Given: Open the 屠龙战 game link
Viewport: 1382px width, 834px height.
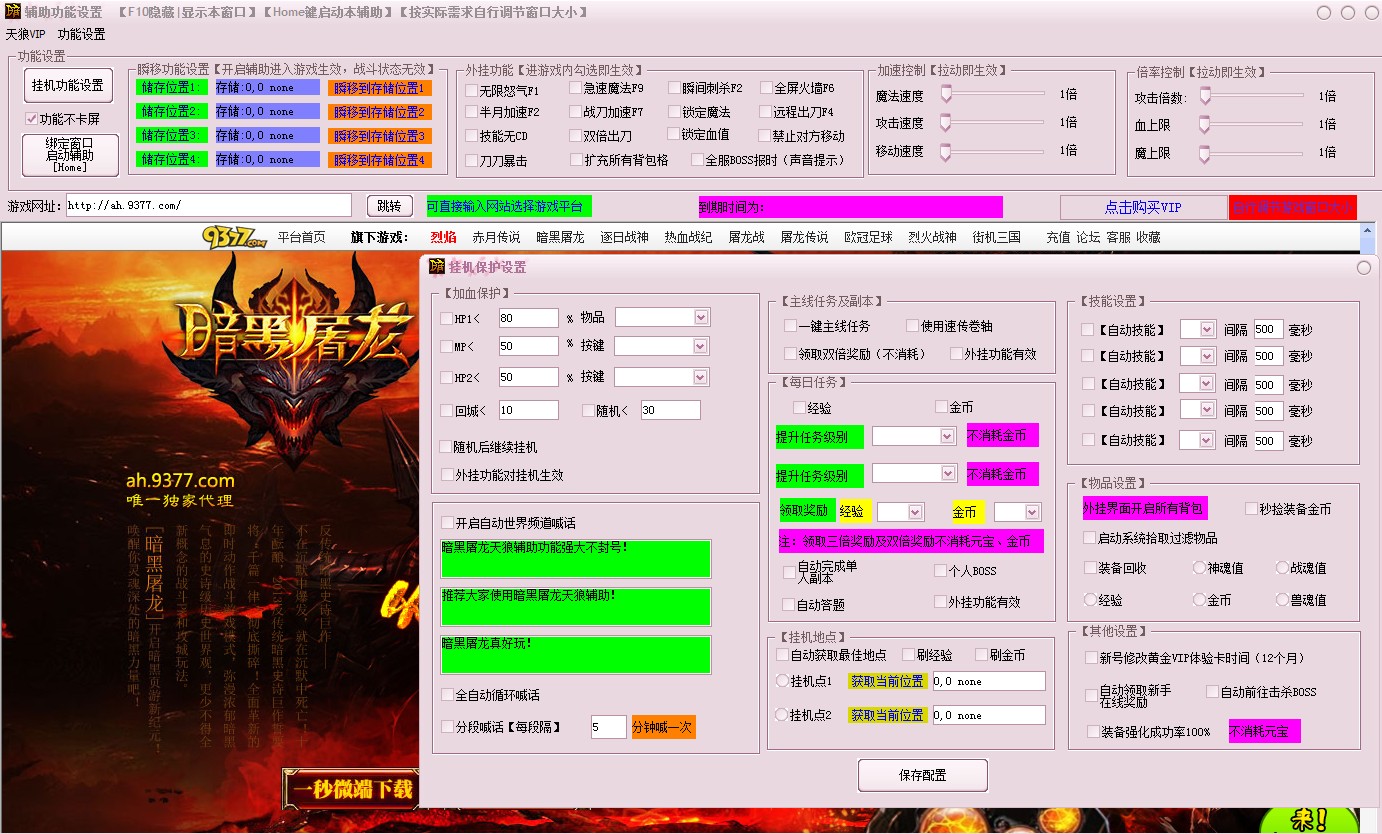Looking at the screenshot, I should pyautogui.click(x=746, y=237).
